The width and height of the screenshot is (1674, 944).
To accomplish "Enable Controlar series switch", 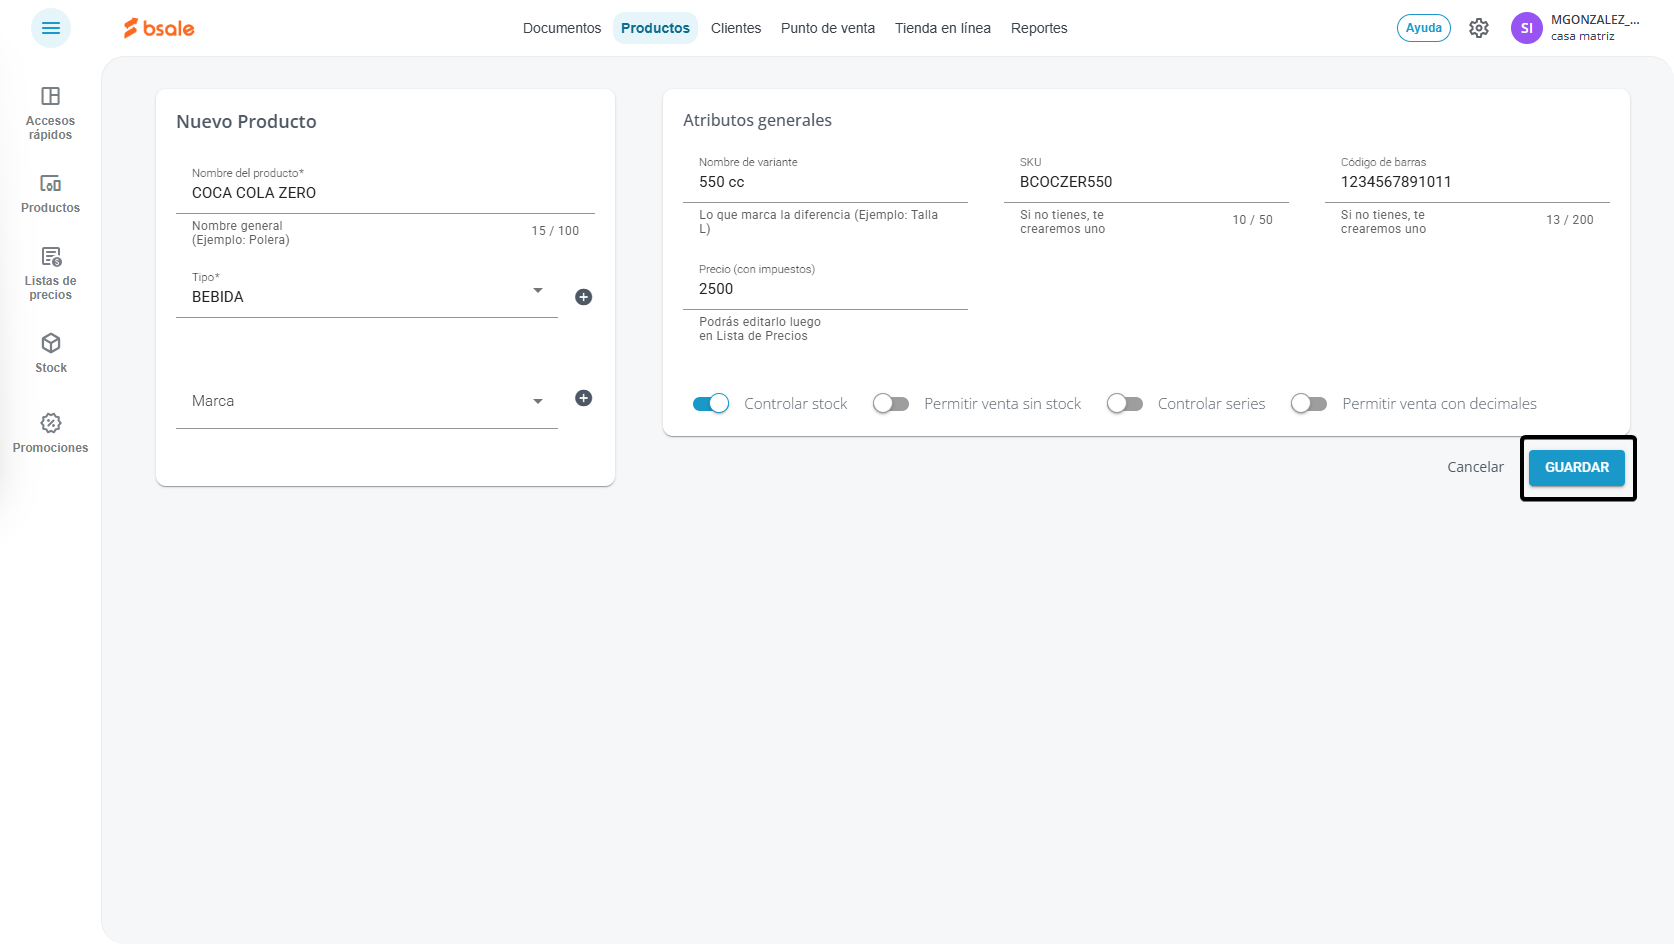I will 1125,404.
